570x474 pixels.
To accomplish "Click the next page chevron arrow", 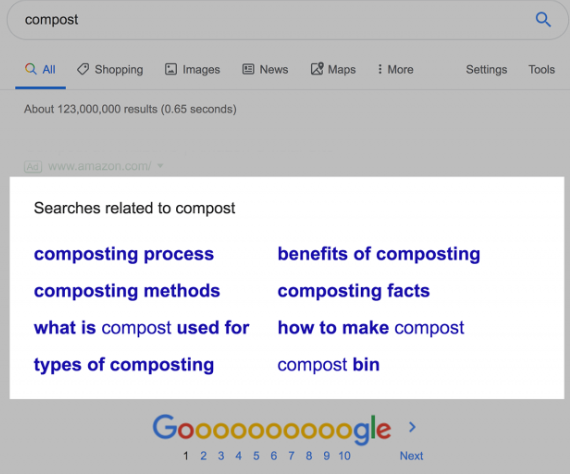I will tap(412, 427).
